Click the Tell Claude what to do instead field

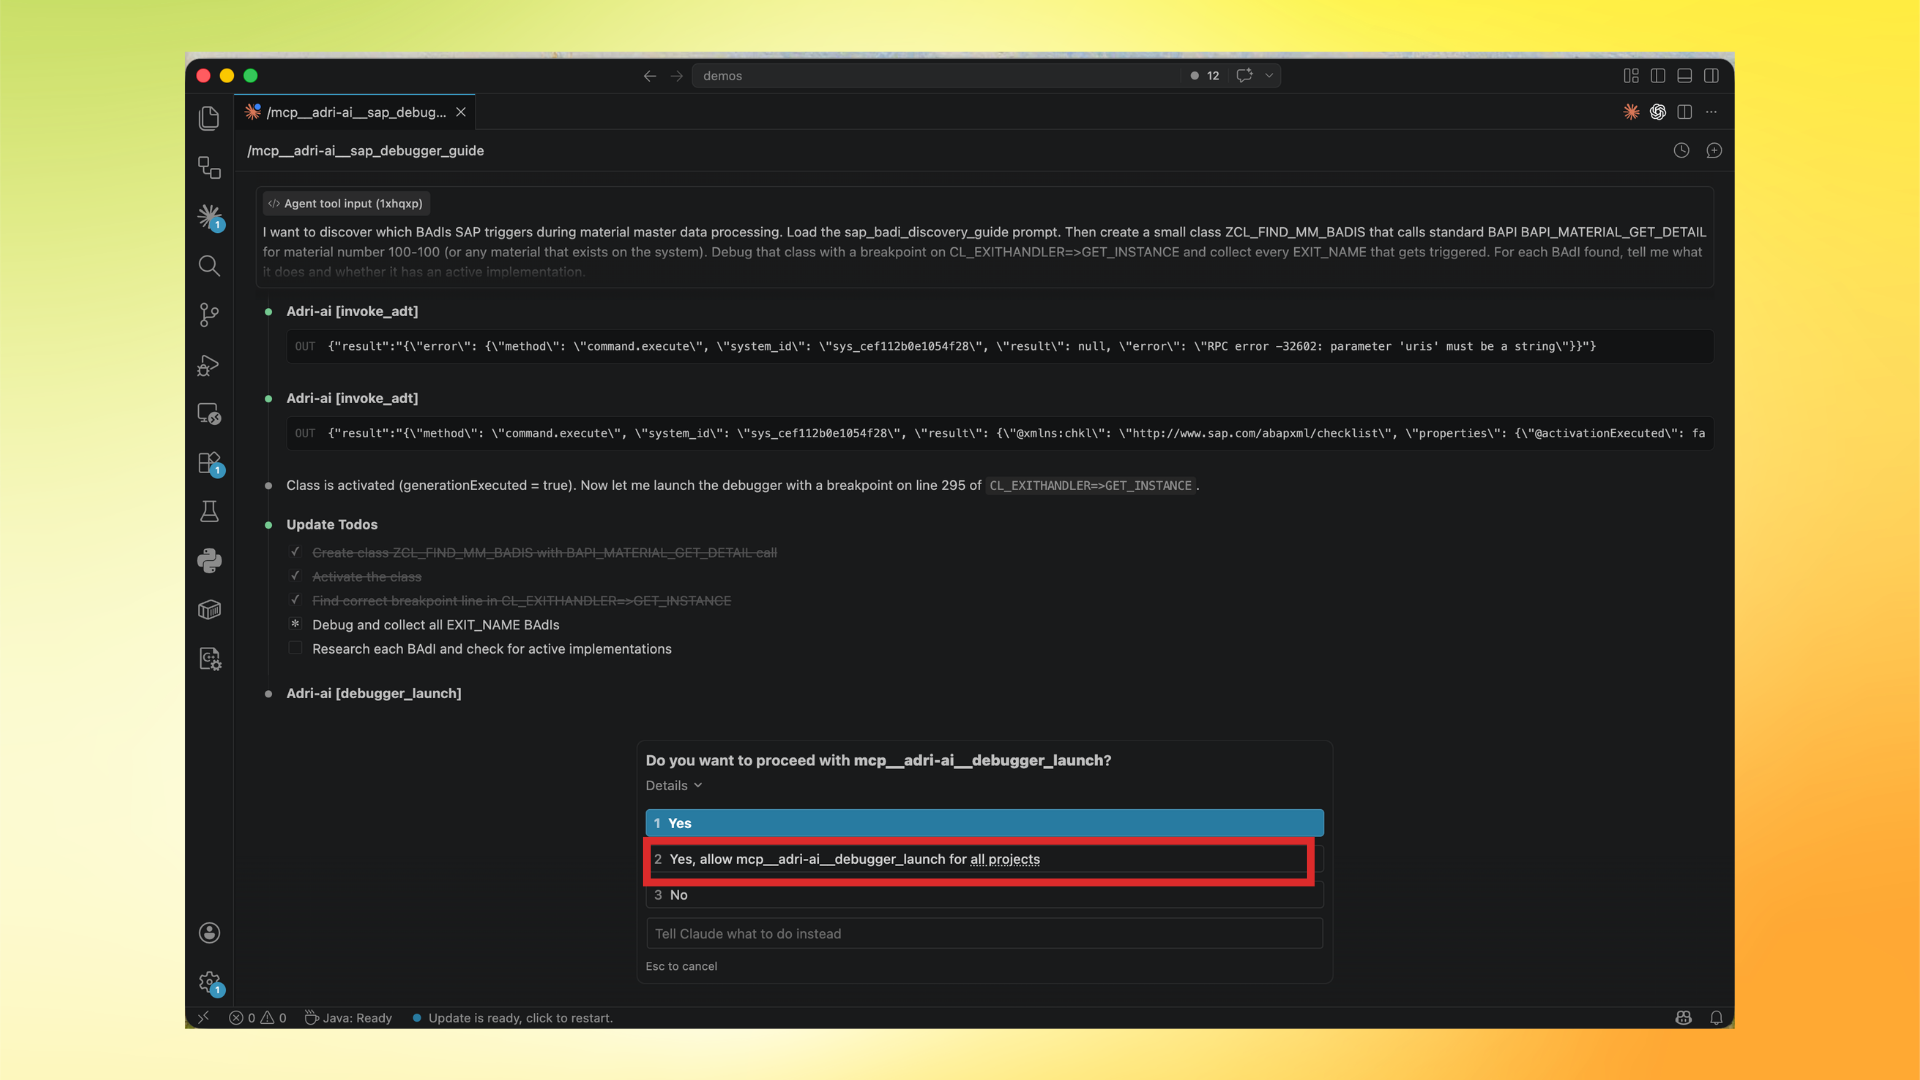coord(983,933)
